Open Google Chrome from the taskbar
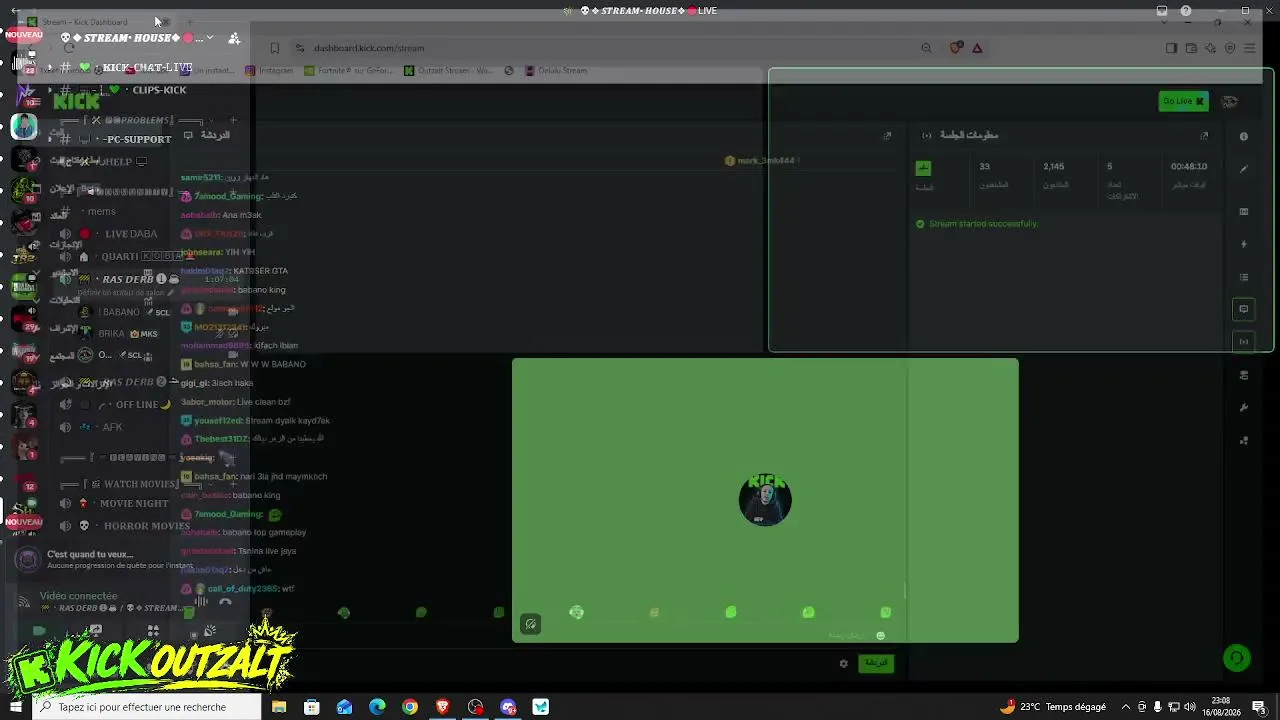This screenshot has height=720, width=1280. 410,707
